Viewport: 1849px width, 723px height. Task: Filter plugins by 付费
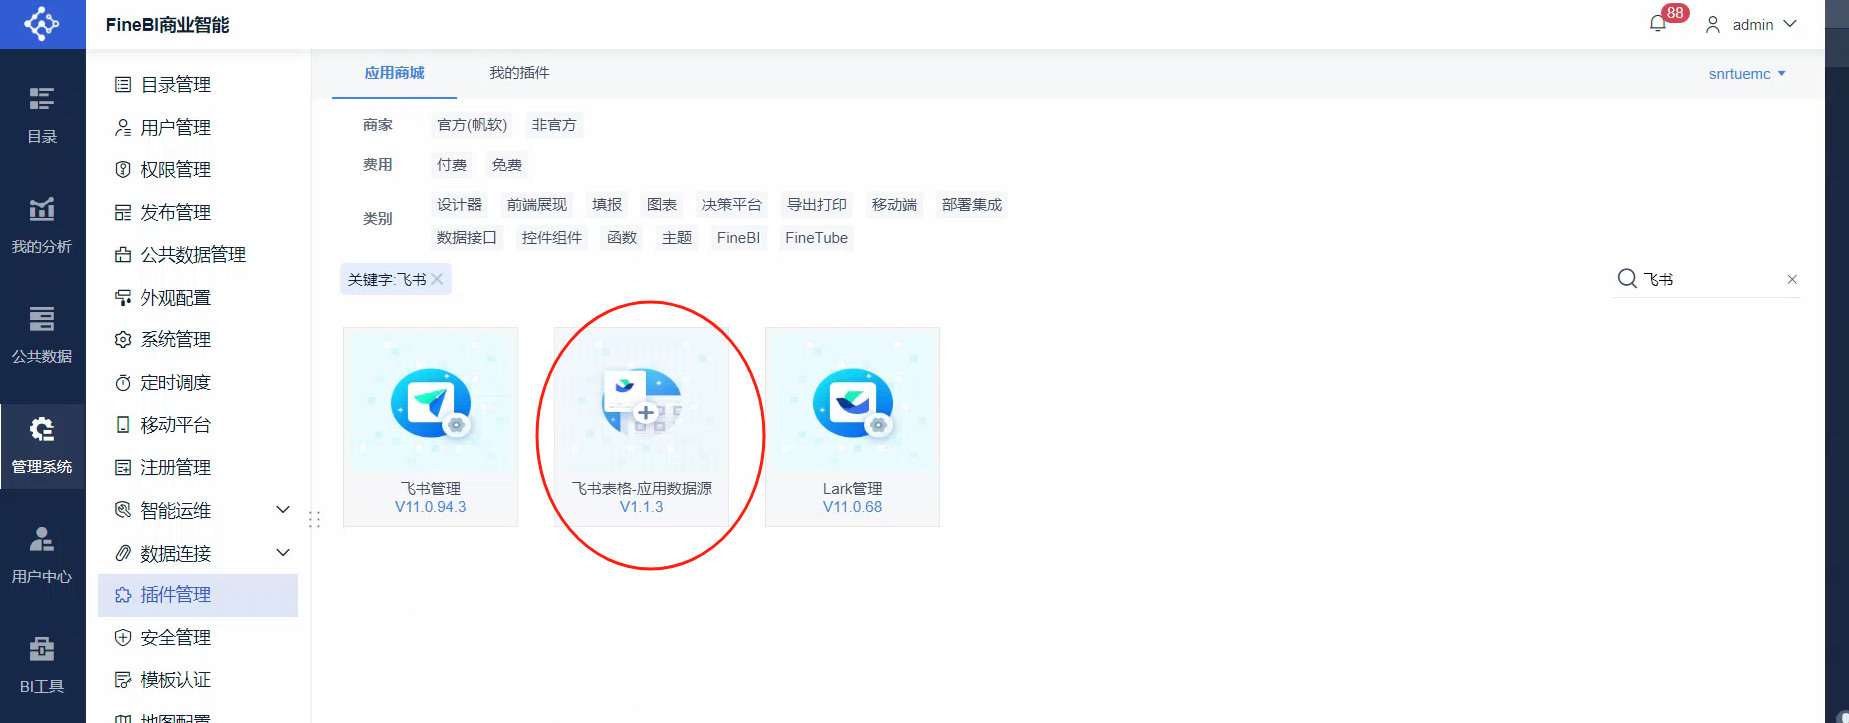pyautogui.click(x=452, y=165)
